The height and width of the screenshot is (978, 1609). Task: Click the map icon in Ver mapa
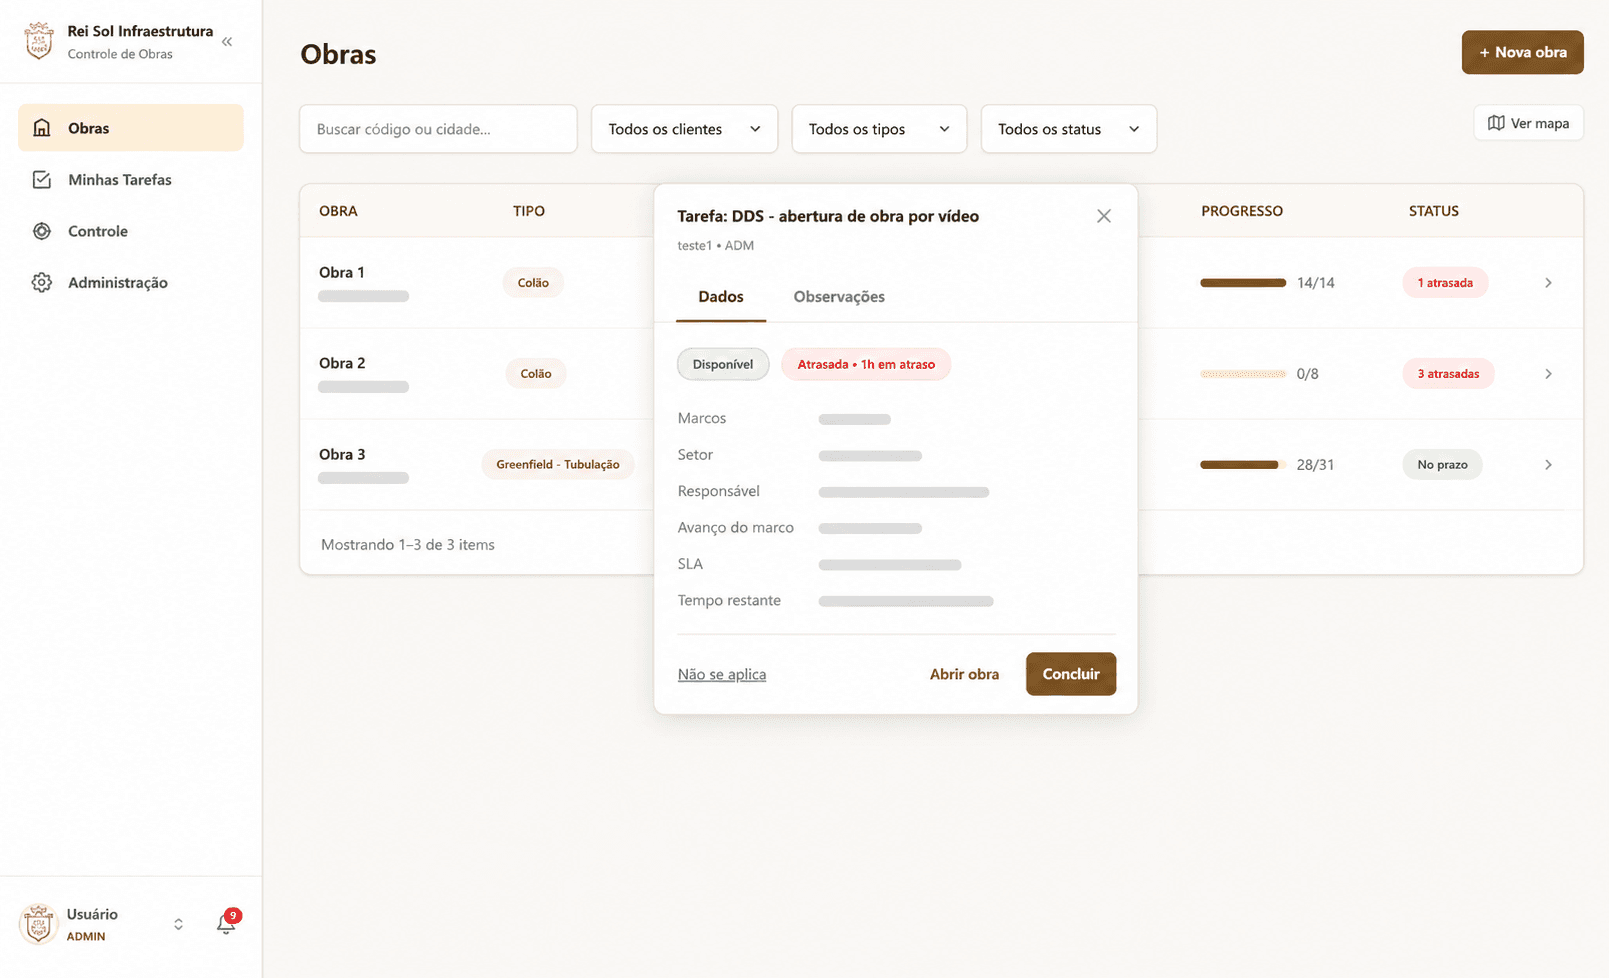pyautogui.click(x=1496, y=123)
